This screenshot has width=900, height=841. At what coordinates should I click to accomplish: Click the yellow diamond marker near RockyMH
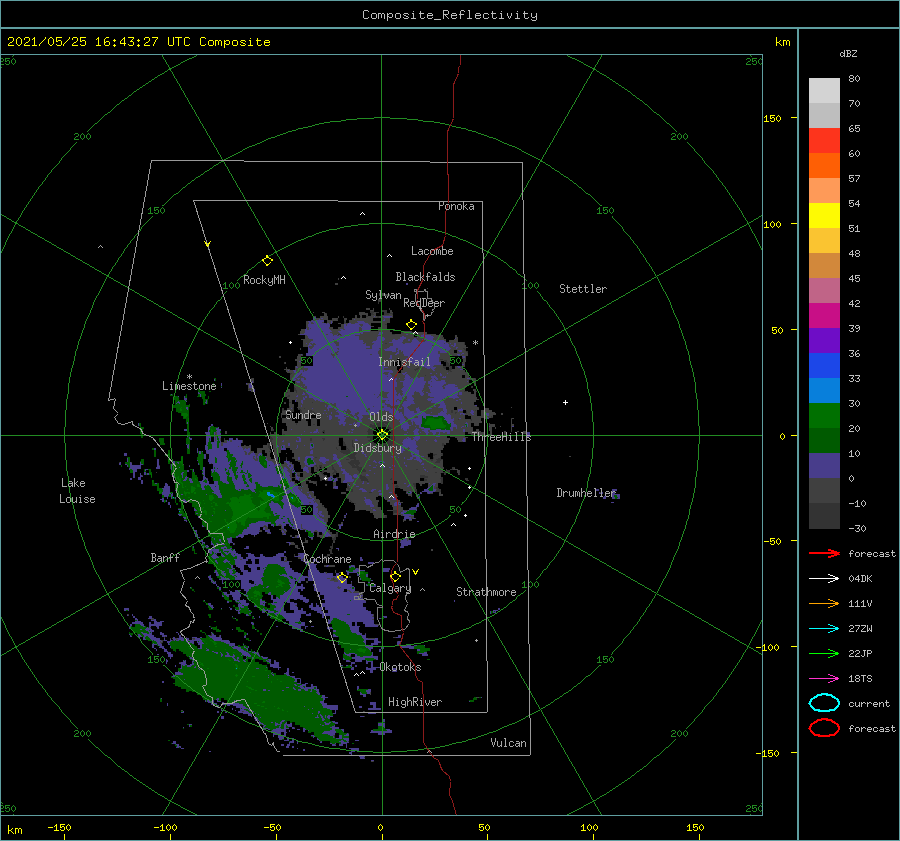267,261
